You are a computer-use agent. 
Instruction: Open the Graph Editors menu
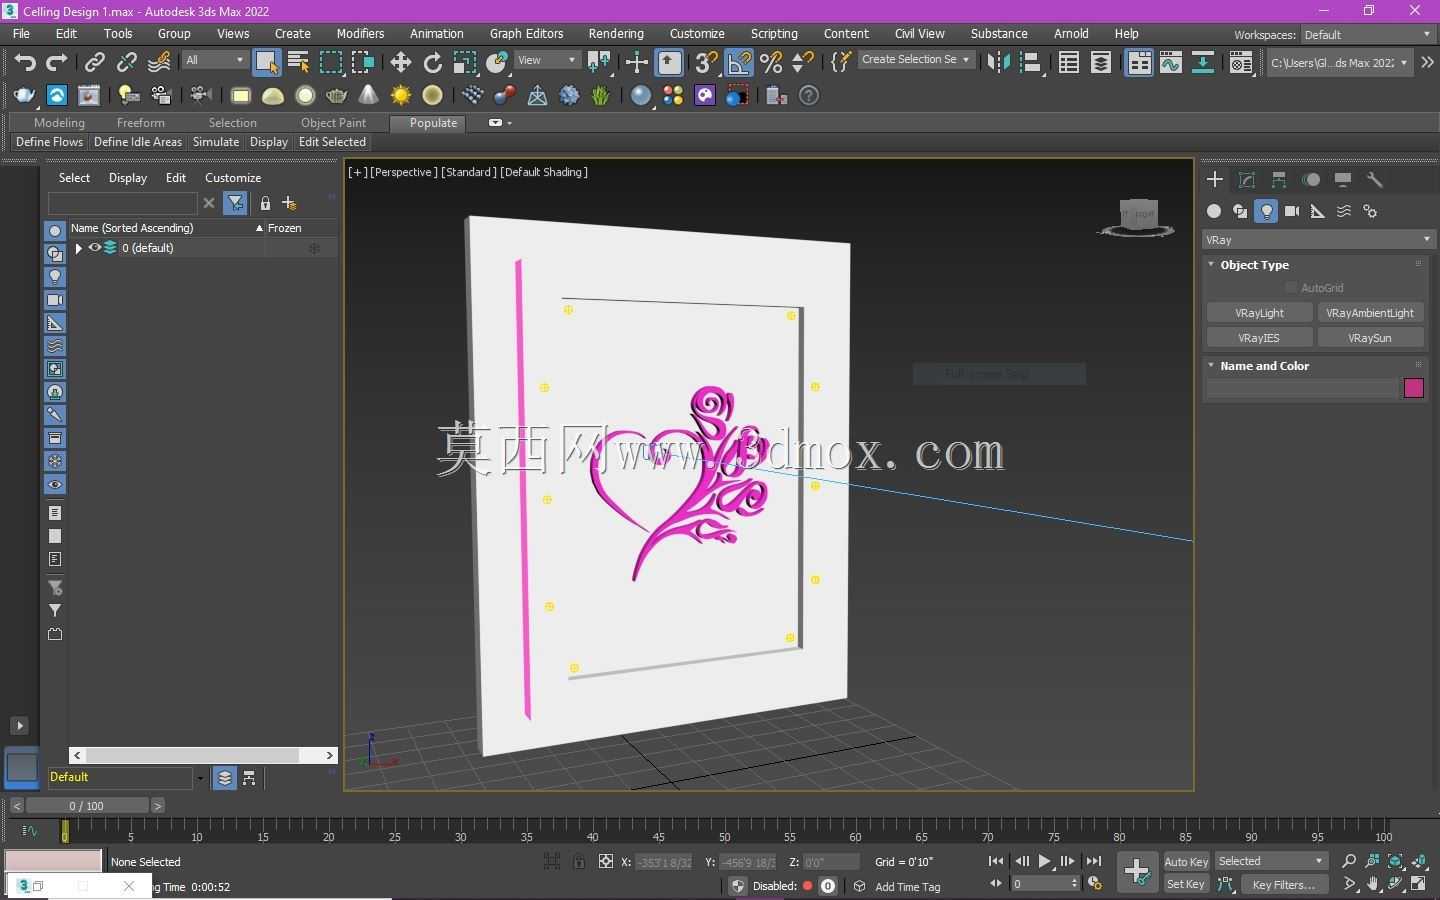point(527,33)
